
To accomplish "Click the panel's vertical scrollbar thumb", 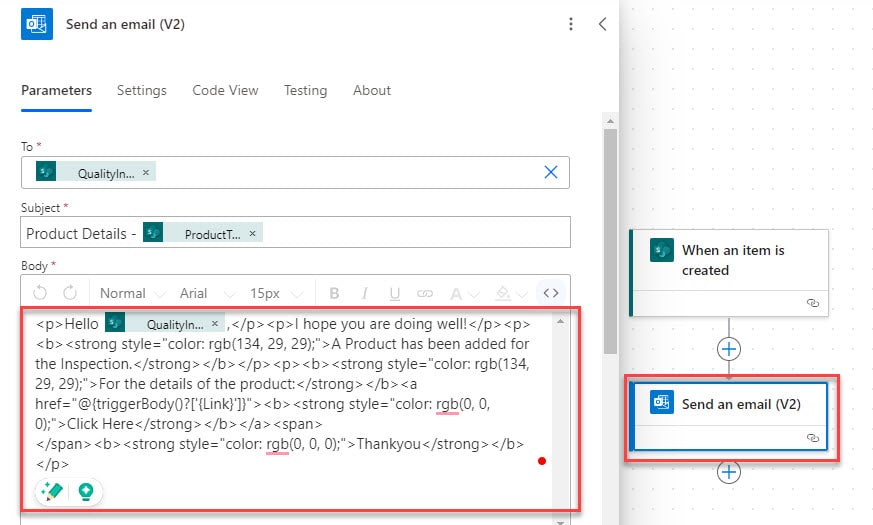I will coord(610,241).
